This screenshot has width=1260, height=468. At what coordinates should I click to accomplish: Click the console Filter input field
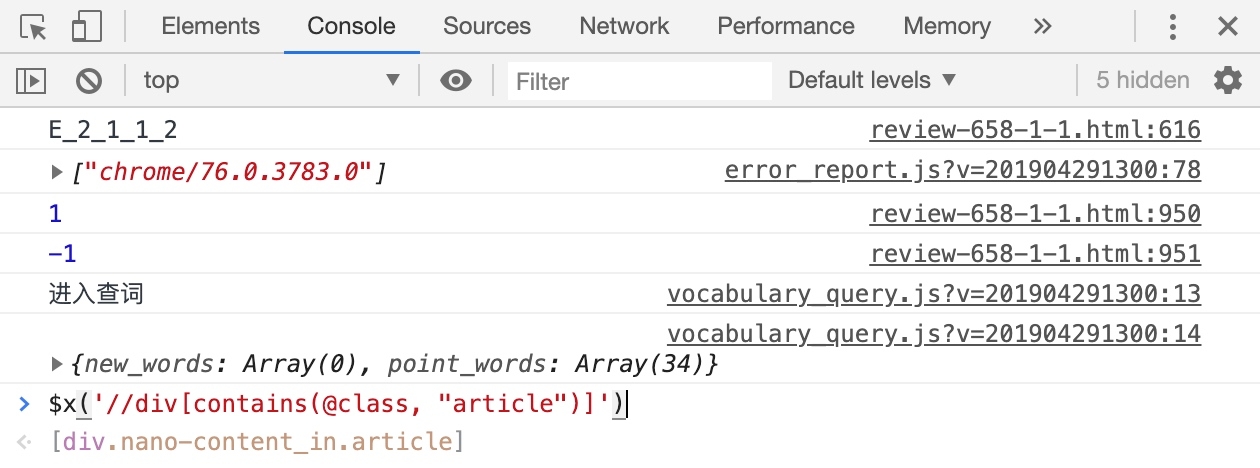coord(640,81)
